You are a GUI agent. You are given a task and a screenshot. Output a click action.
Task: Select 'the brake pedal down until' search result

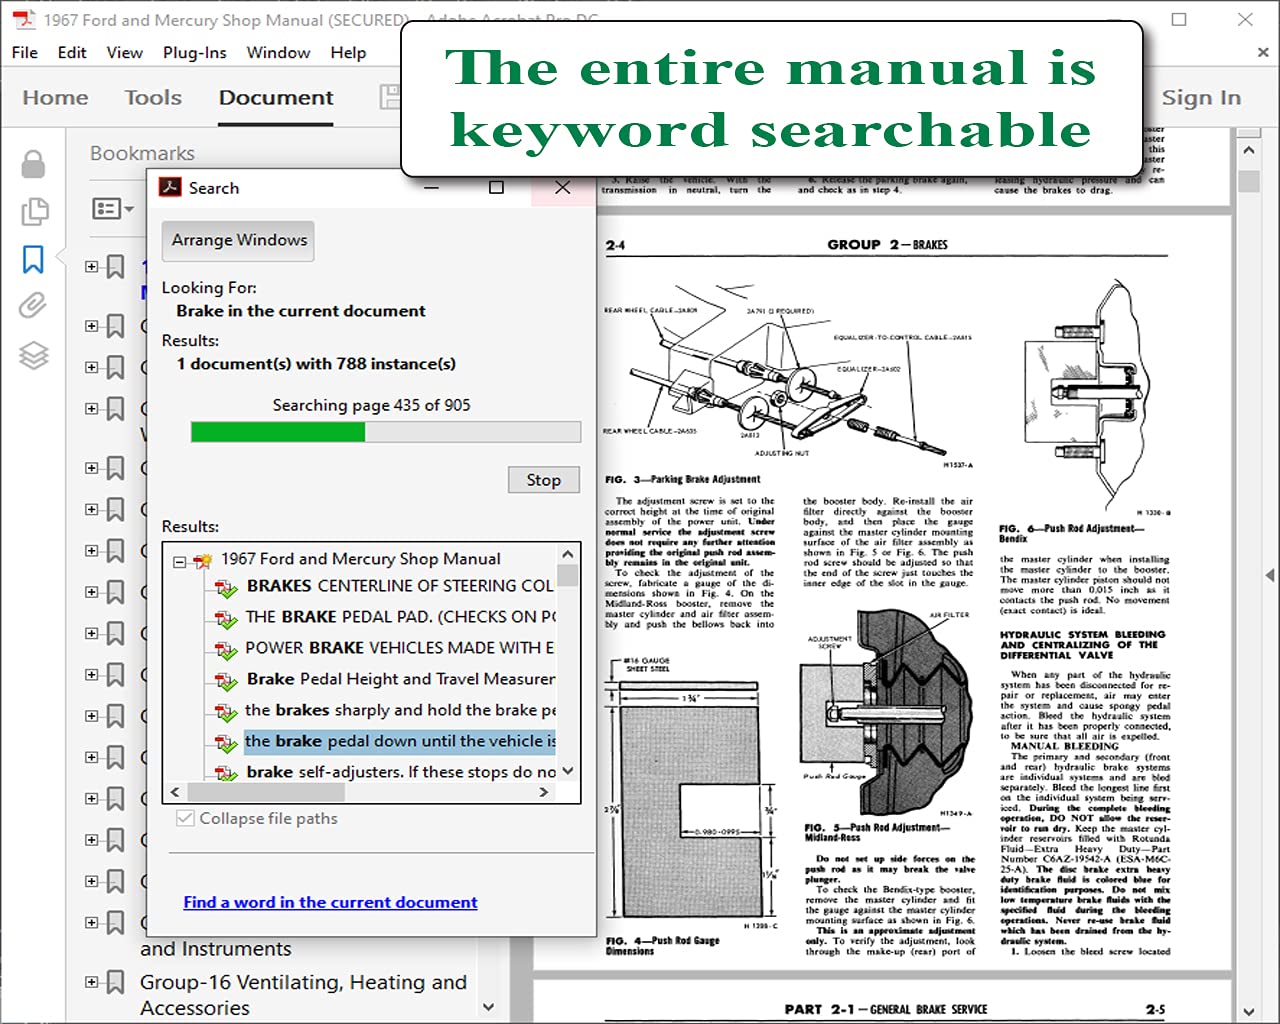(x=399, y=741)
